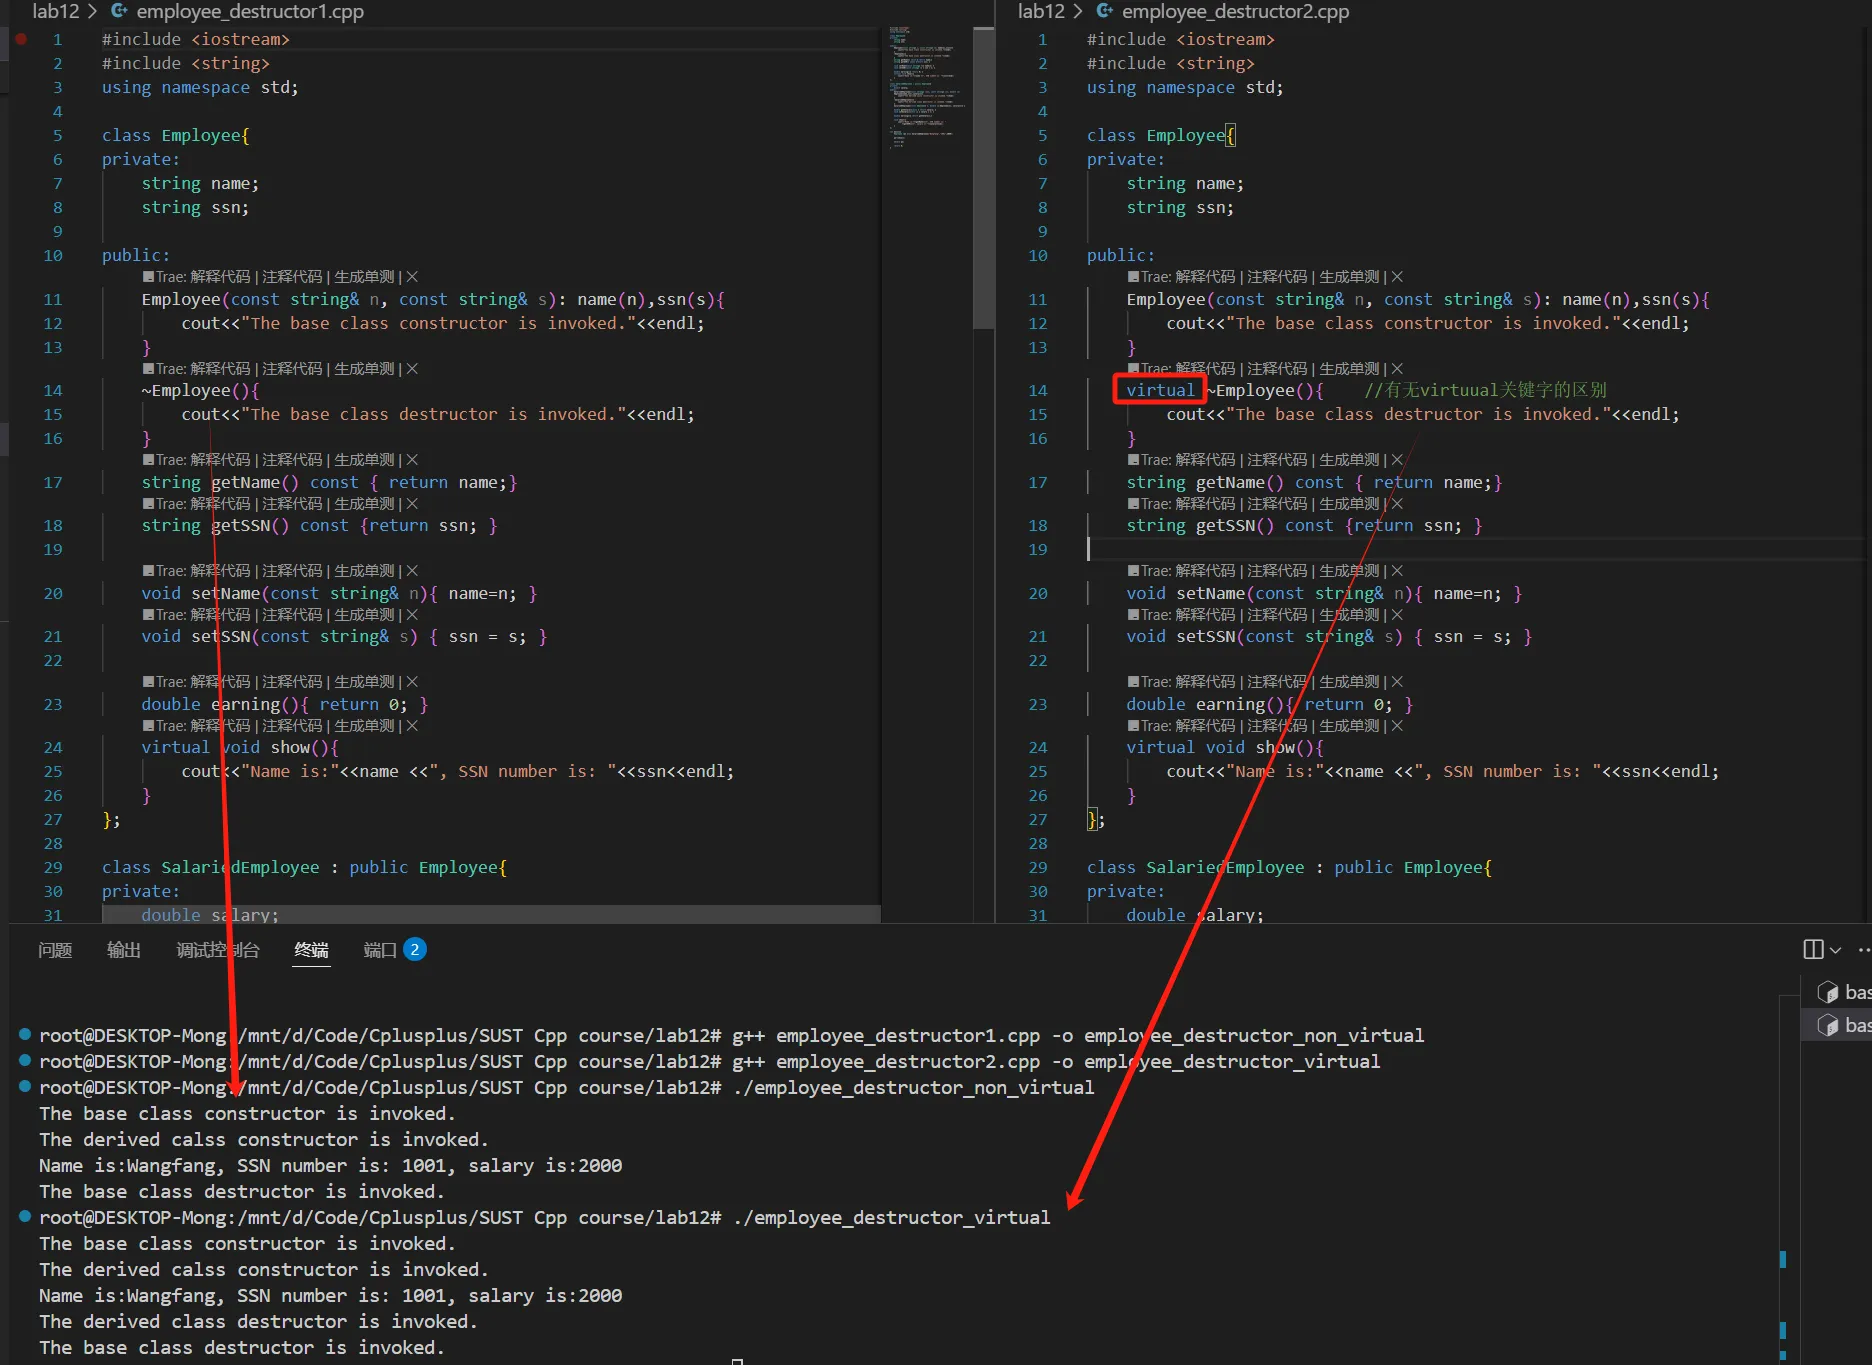Switch to the 问题 panel tab
Screen dimensions: 1872x1365
[x=55, y=950]
